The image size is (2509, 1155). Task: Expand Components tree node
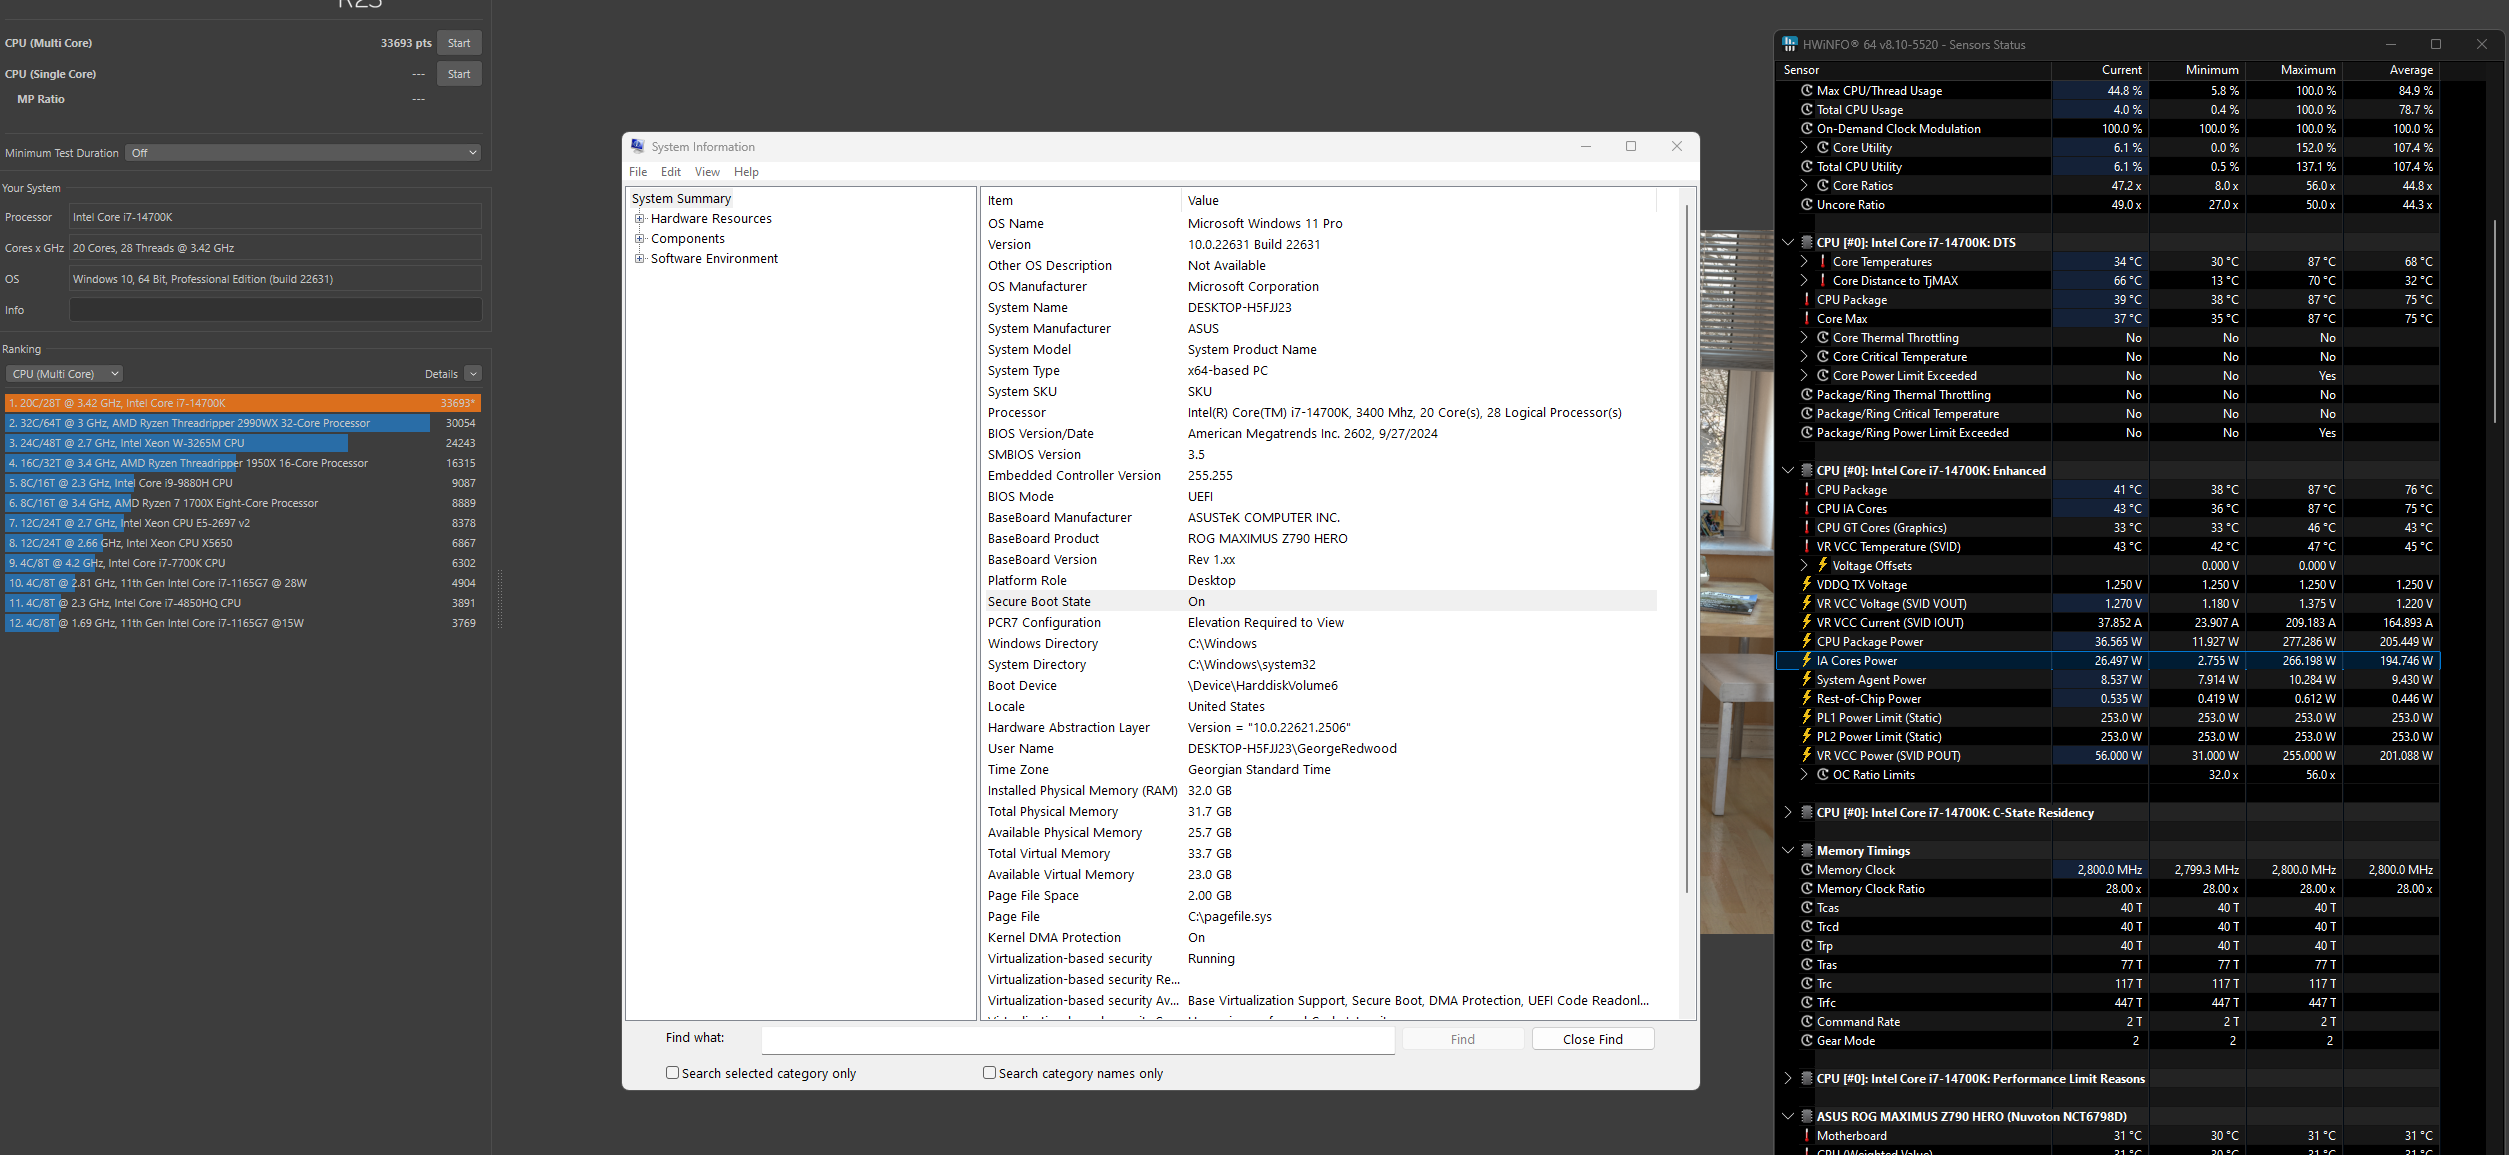coord(640,238)
